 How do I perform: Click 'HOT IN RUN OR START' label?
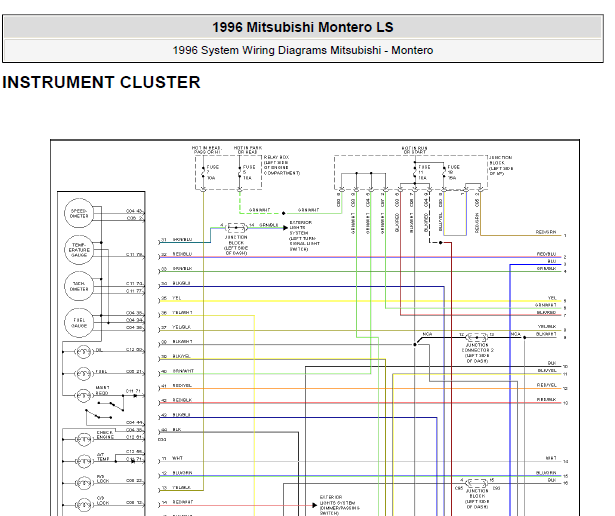[x=414, y=150]
